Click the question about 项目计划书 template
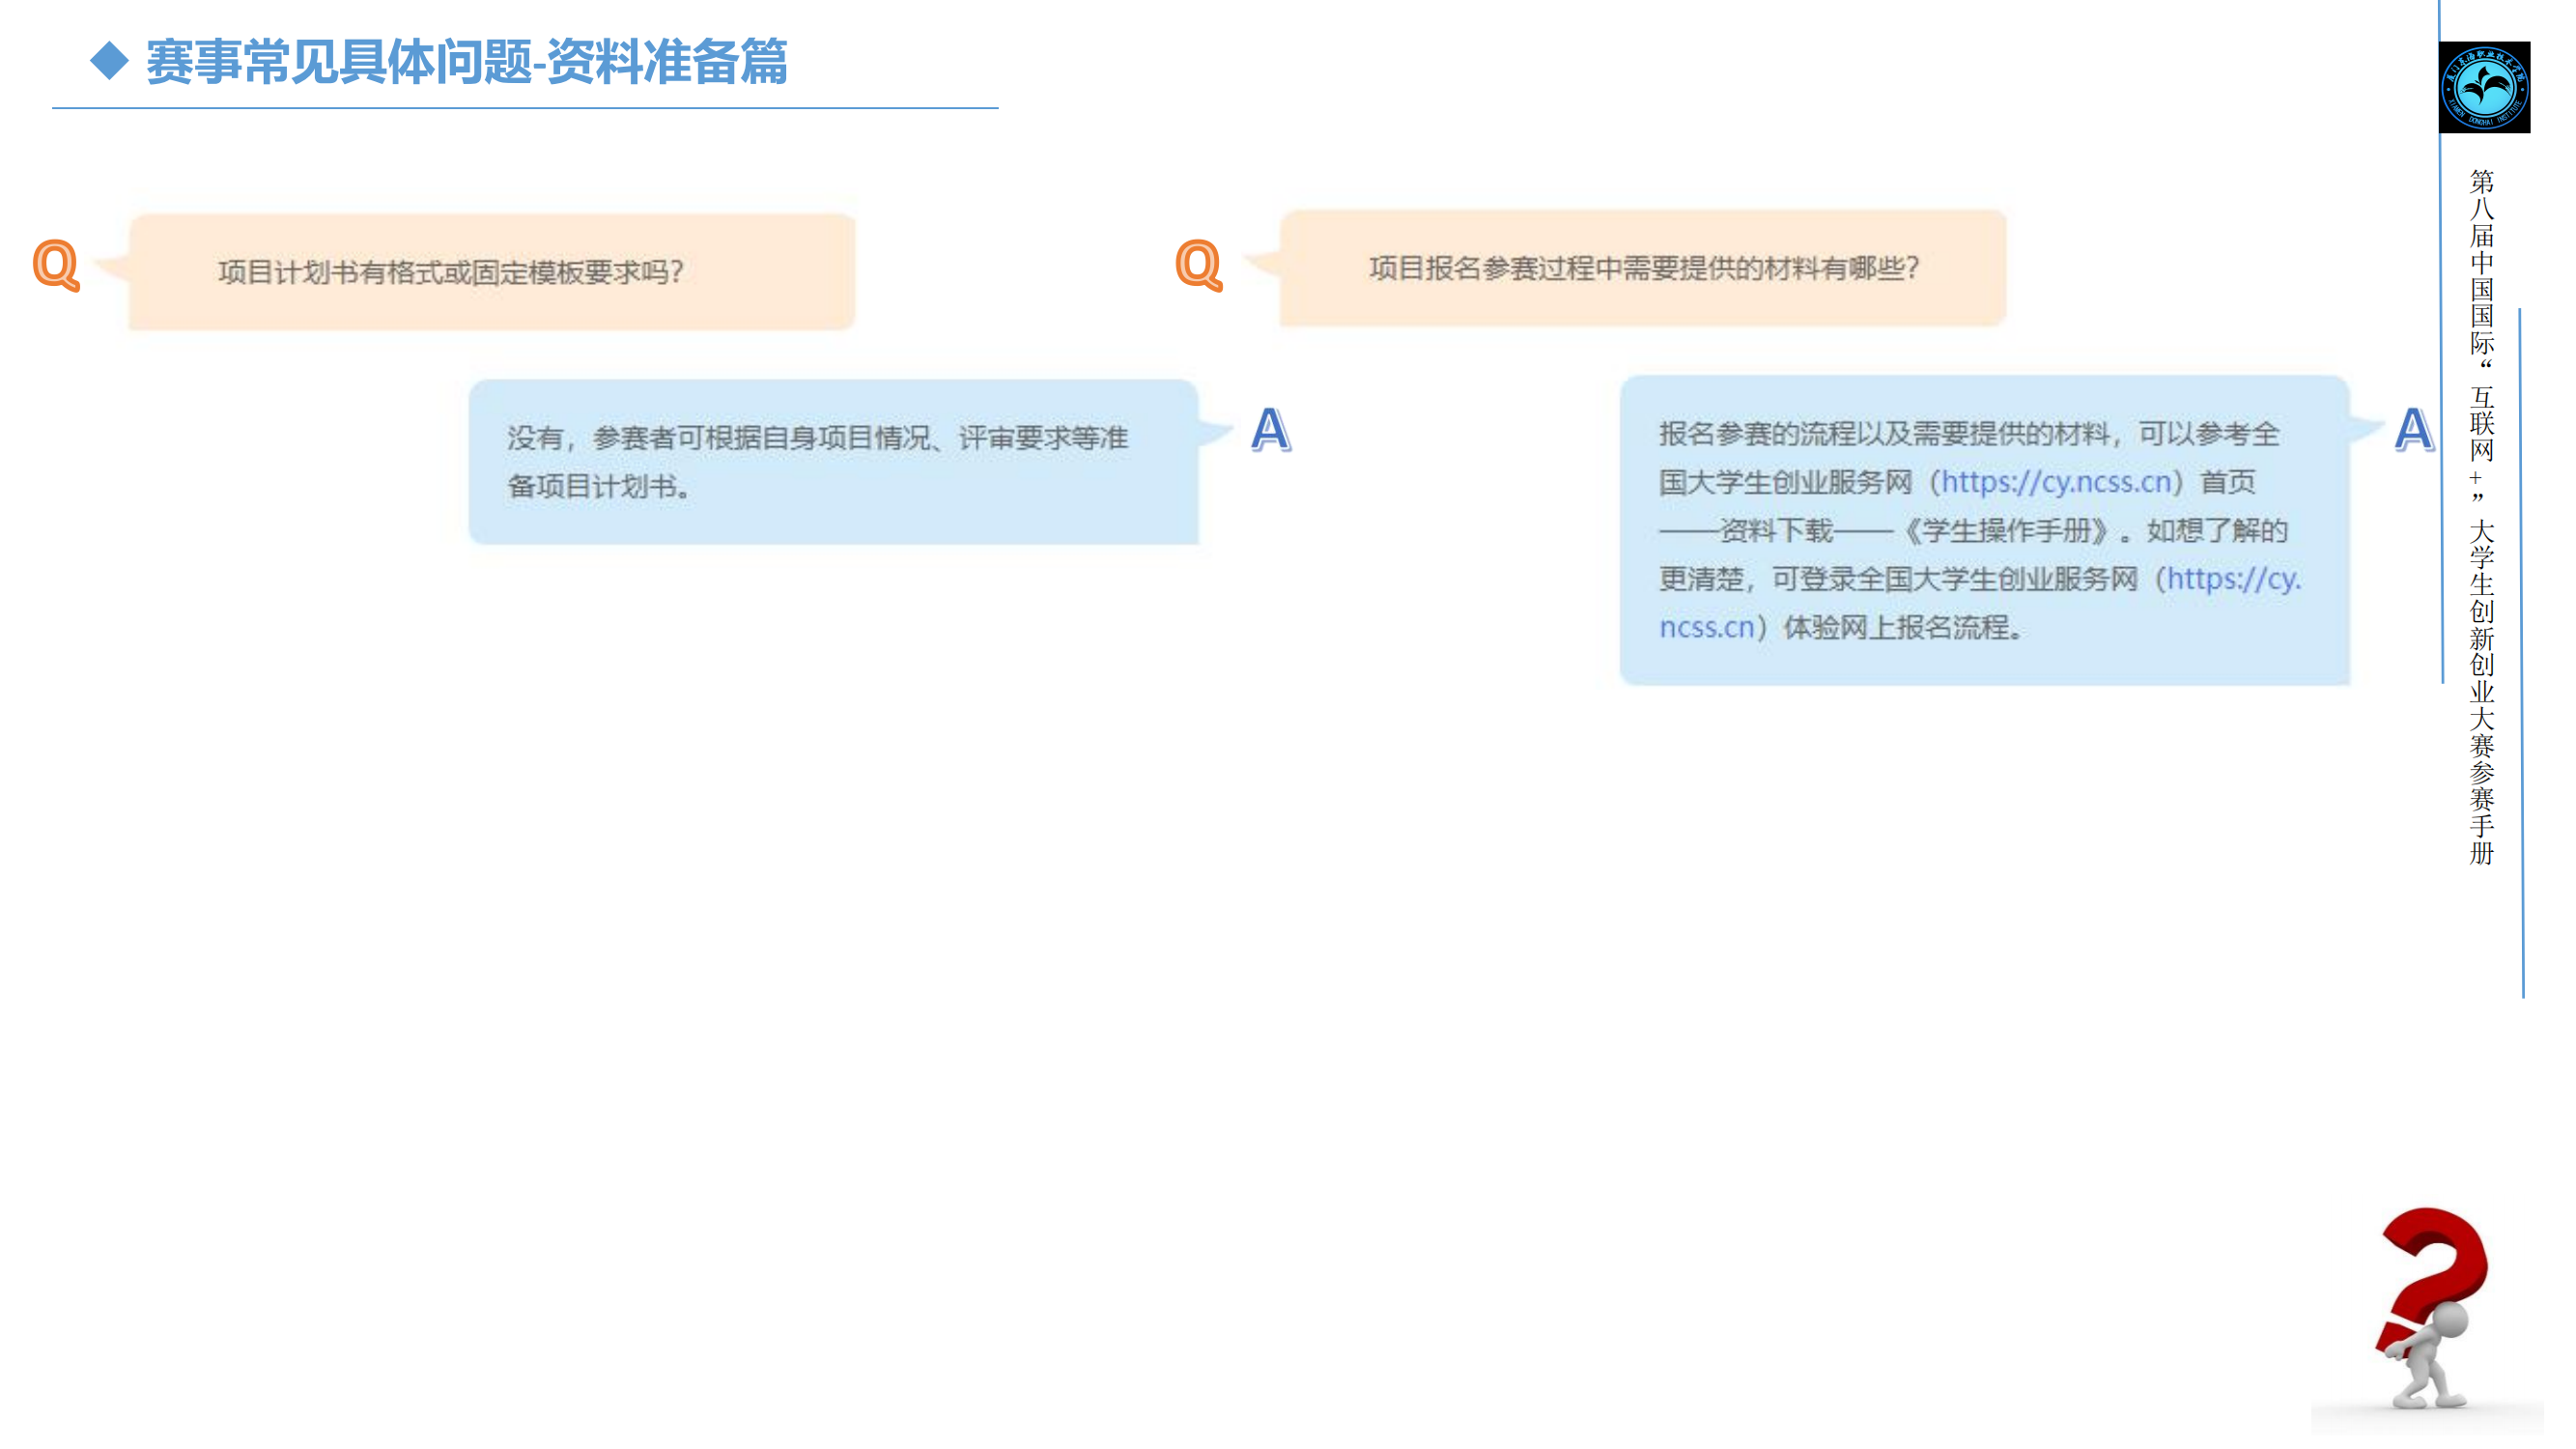Viewport: 2576px width, 1449px height. pyautogui.click(x=450, y=272)
